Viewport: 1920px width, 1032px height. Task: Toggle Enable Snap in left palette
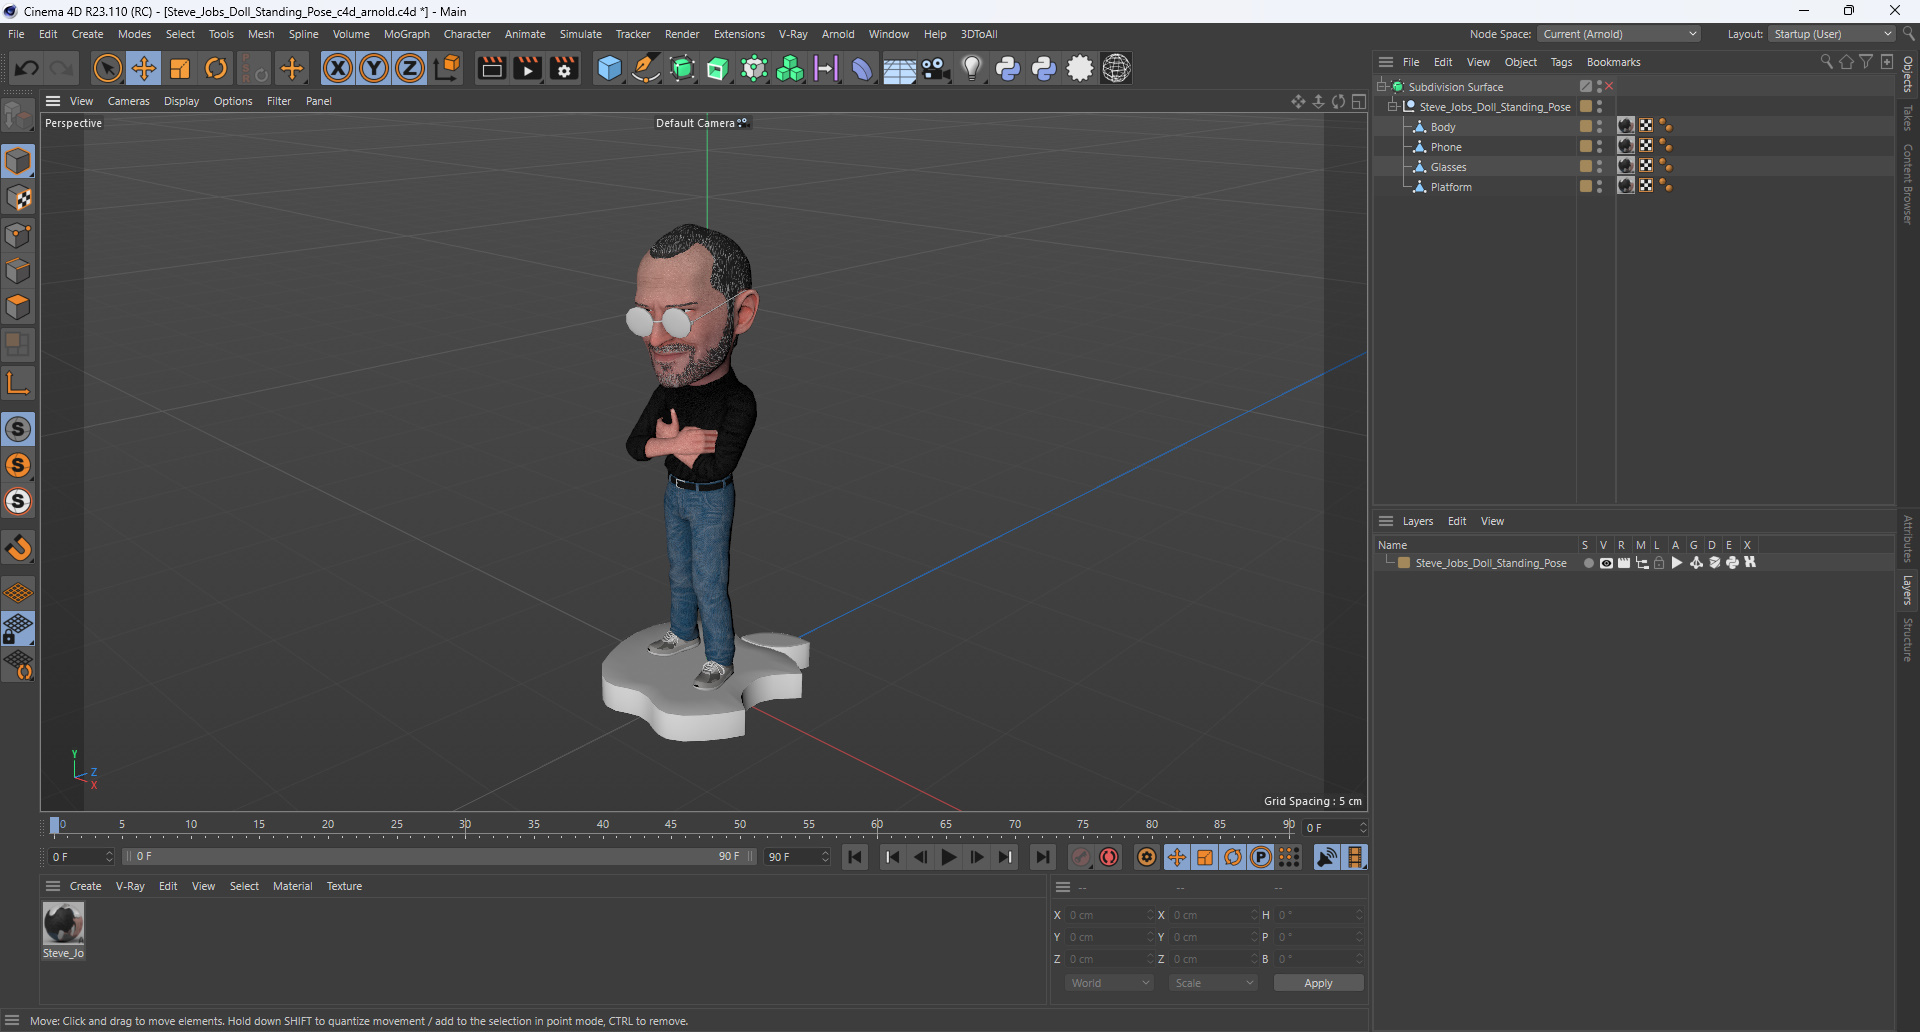18,429
